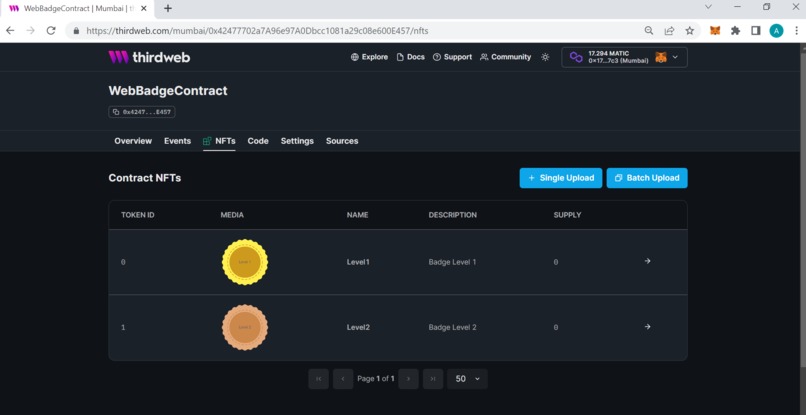This screenshot has width=806, height=415.
Task: Click the Single Upload button
Action: (x=561, y=178)
